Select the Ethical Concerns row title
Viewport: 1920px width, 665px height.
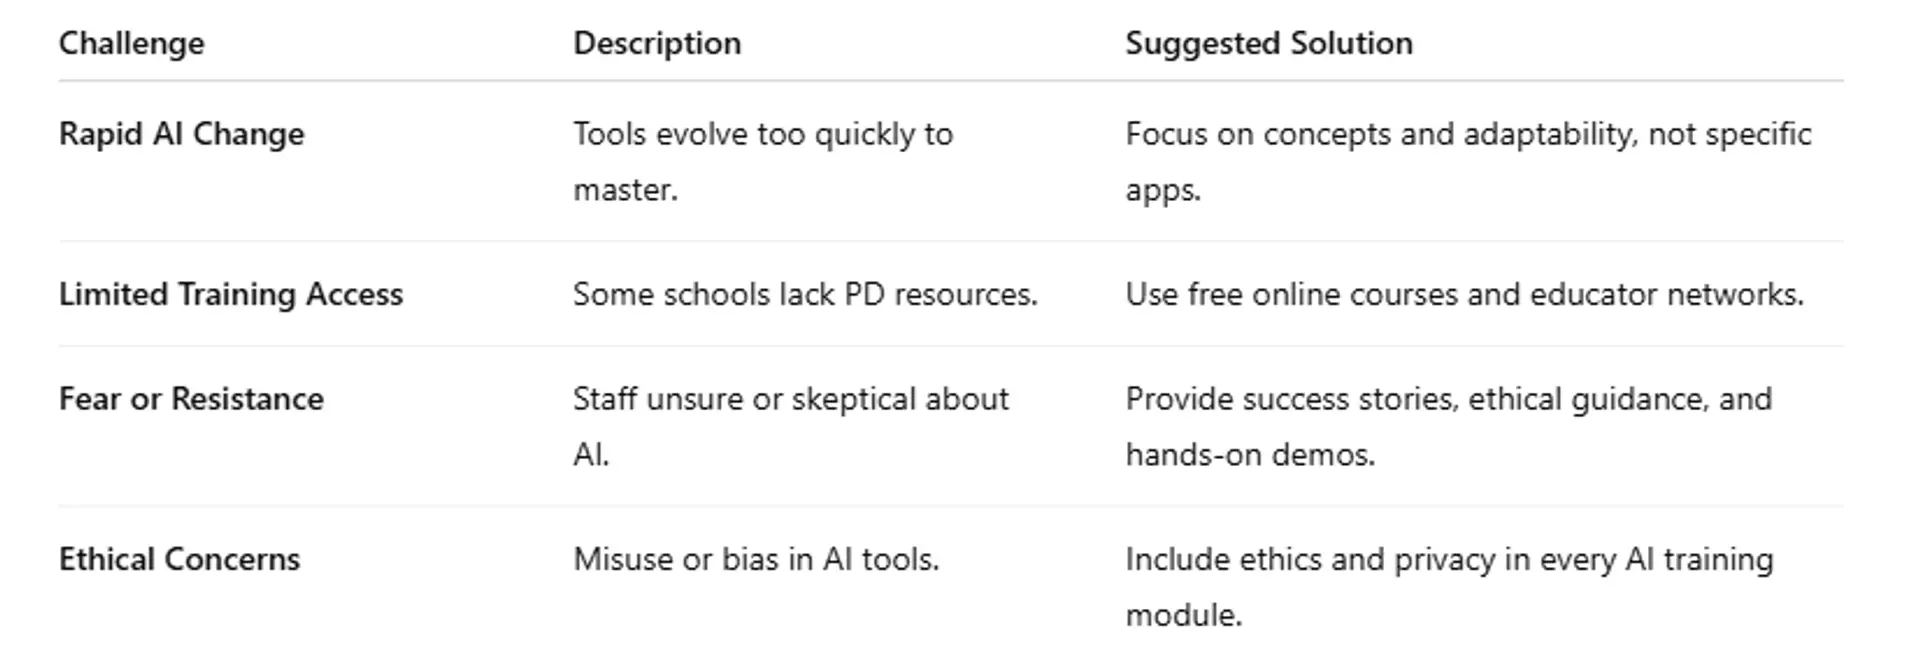[x=179, y=559]
